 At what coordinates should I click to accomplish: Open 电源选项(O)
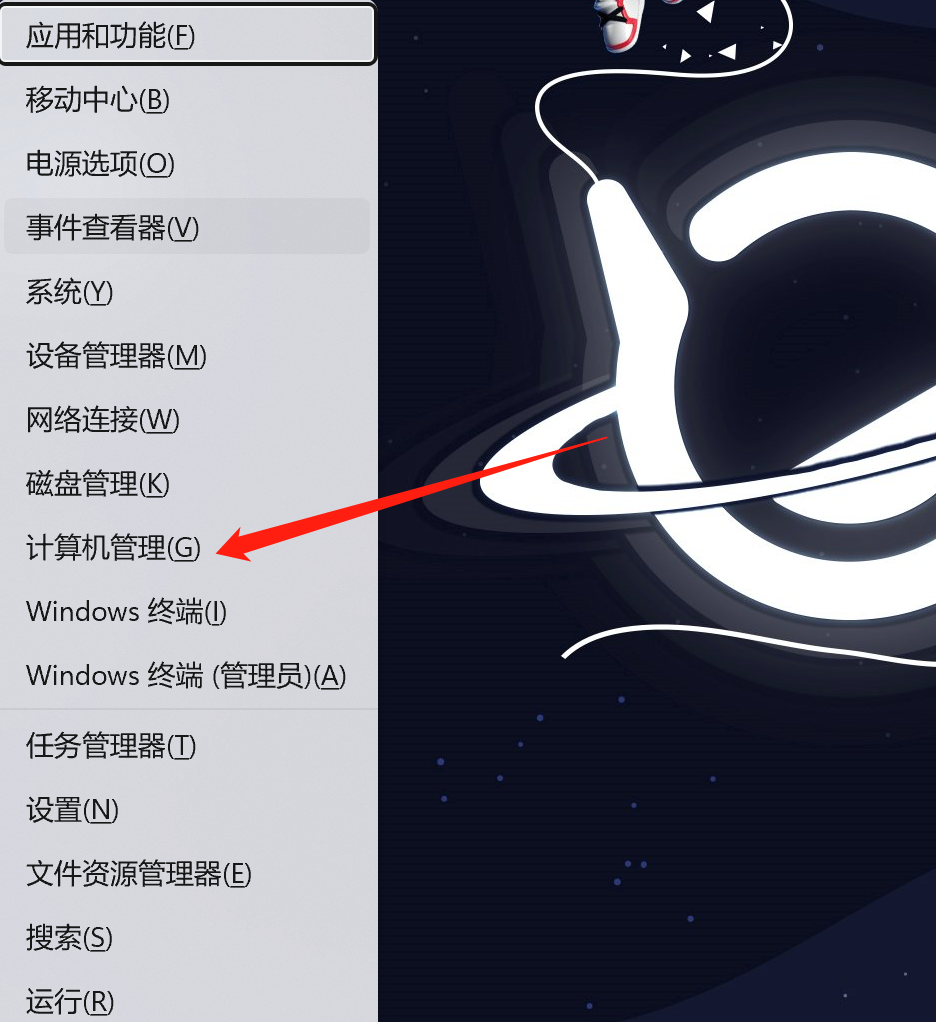187,163
